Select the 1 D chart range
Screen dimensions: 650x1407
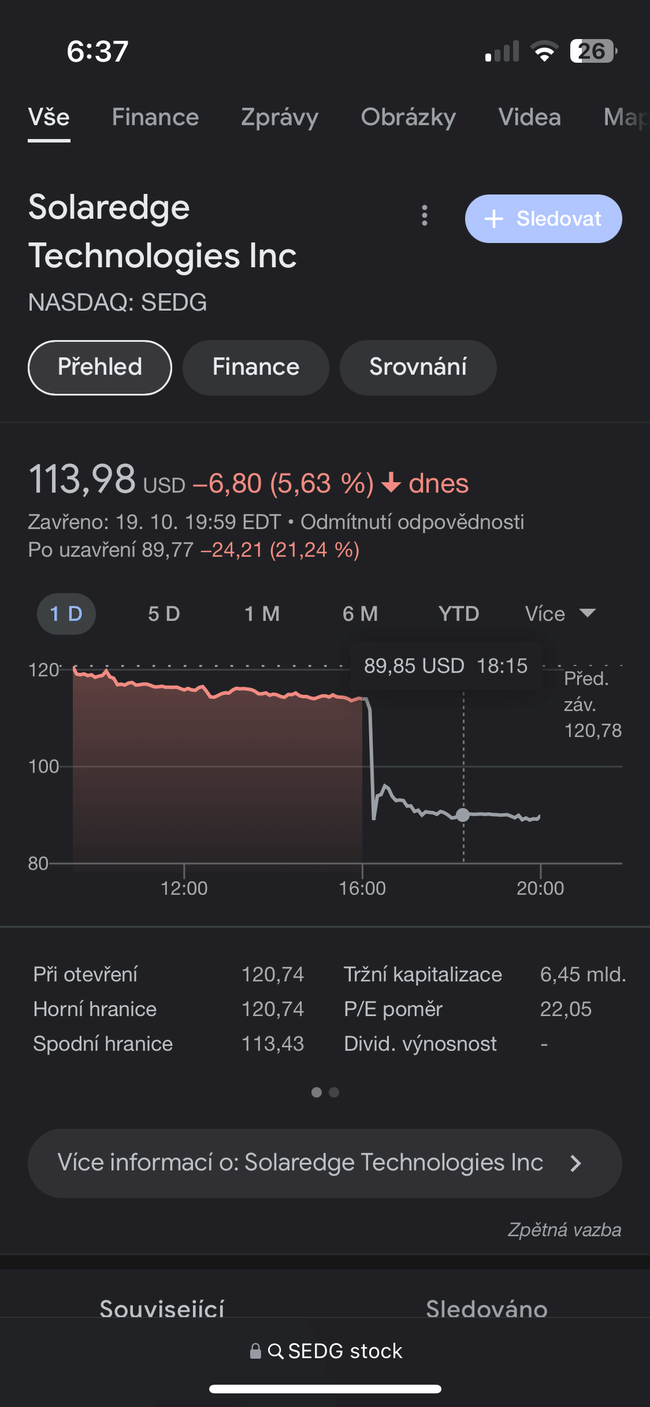pyautogui.click(x=66, y=614)
